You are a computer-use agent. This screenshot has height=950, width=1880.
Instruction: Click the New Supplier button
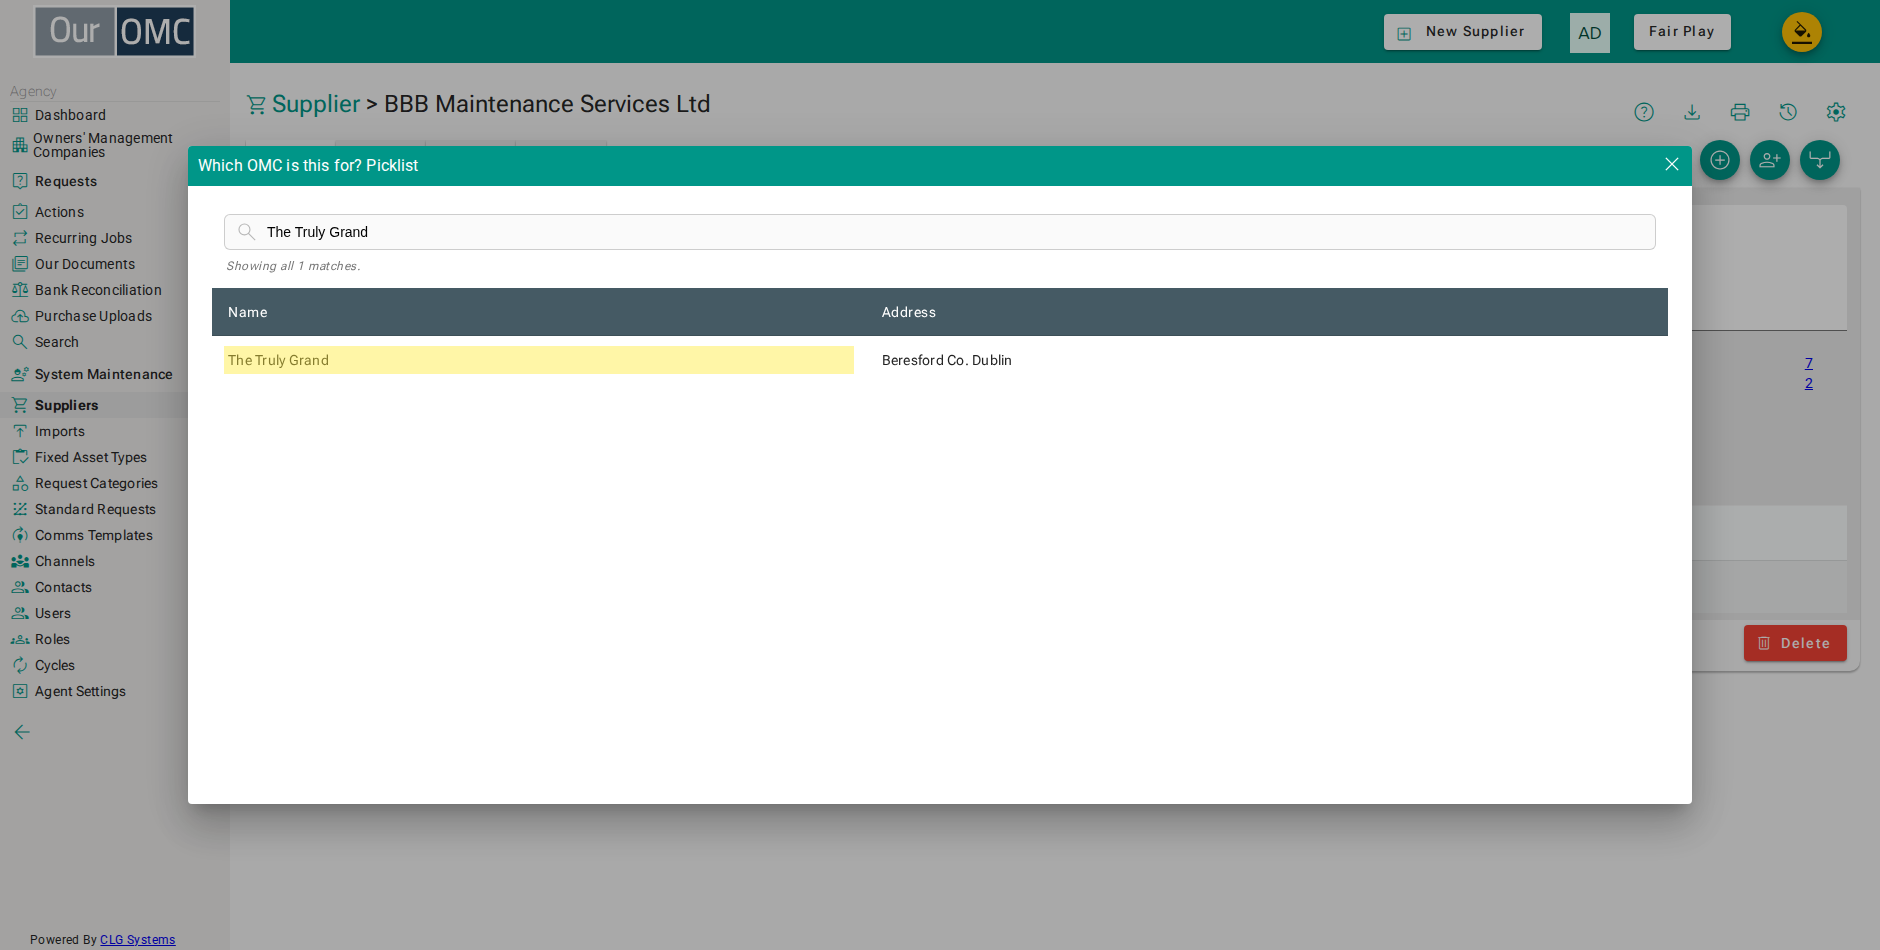(x=1462, y=32)
